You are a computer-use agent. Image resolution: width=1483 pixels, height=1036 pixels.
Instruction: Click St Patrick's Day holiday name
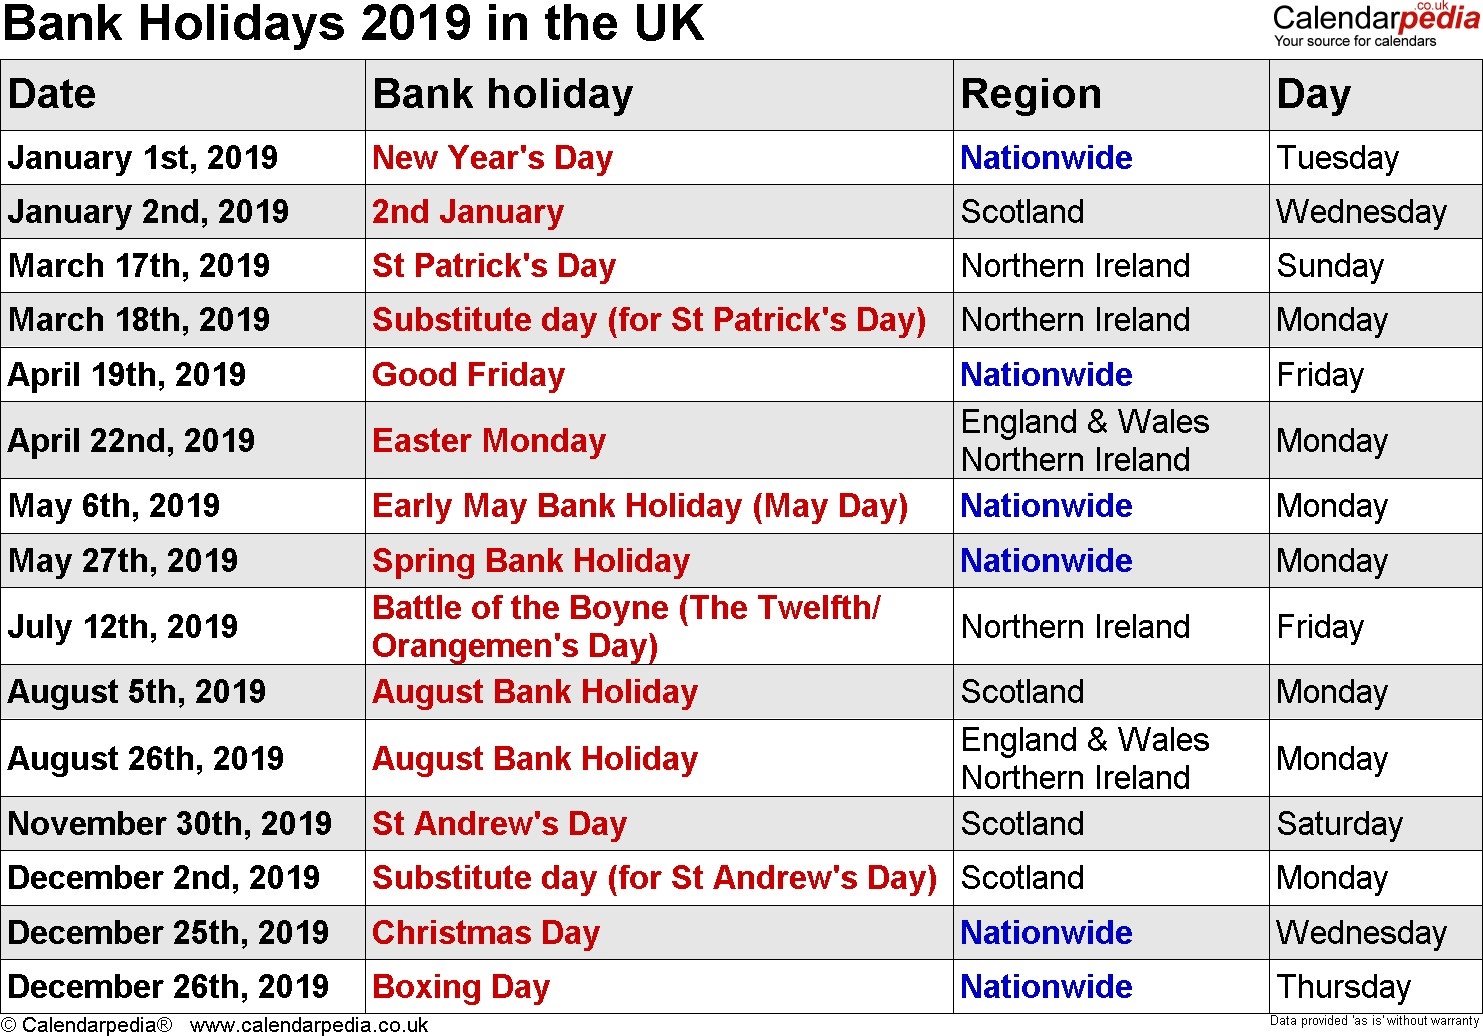pos(494,266)
